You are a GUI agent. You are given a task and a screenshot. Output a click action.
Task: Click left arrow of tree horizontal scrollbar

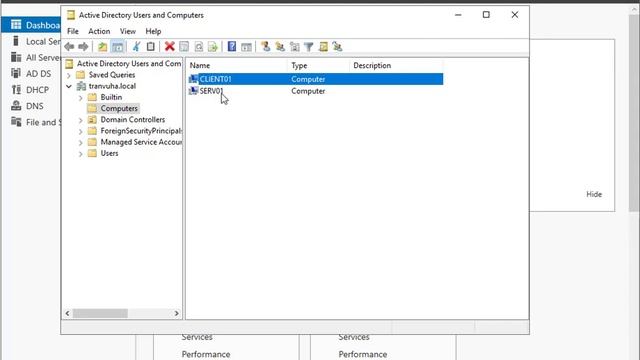67,313
